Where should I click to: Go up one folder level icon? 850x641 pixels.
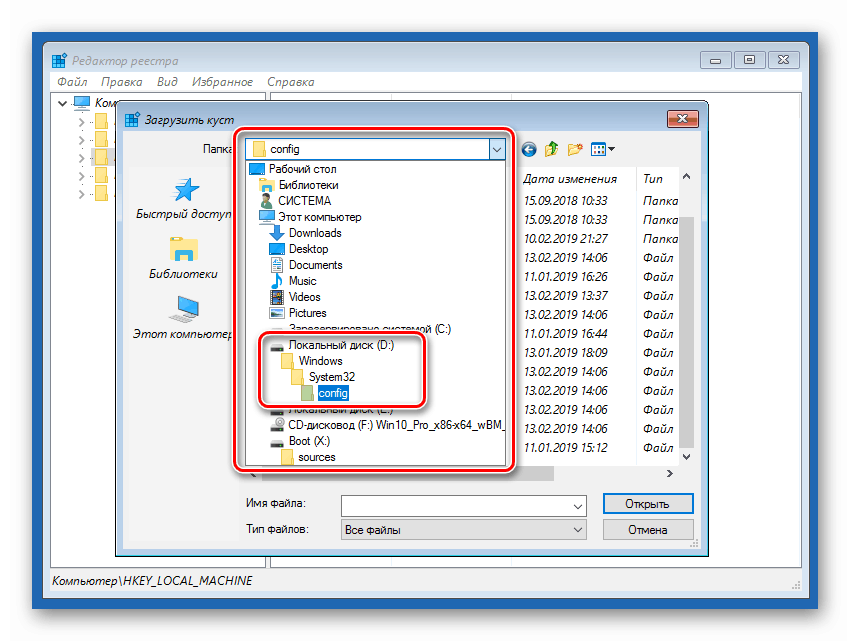(551, 149)
